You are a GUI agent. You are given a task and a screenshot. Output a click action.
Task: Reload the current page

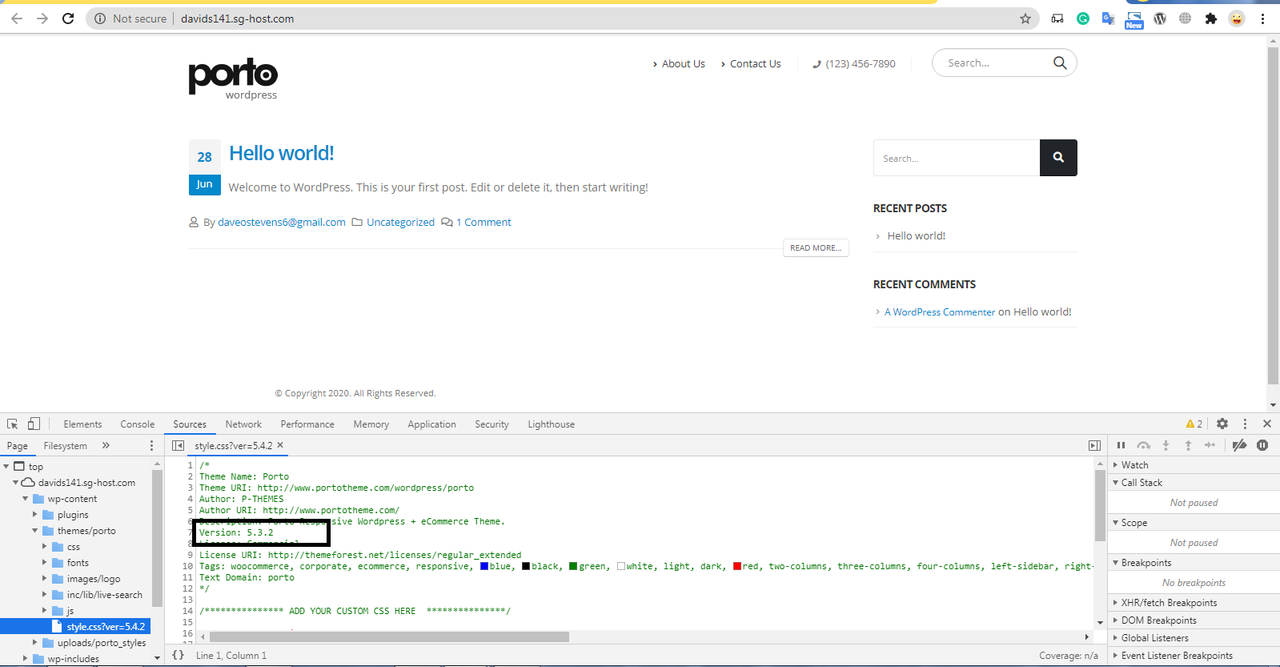point(68,18)
